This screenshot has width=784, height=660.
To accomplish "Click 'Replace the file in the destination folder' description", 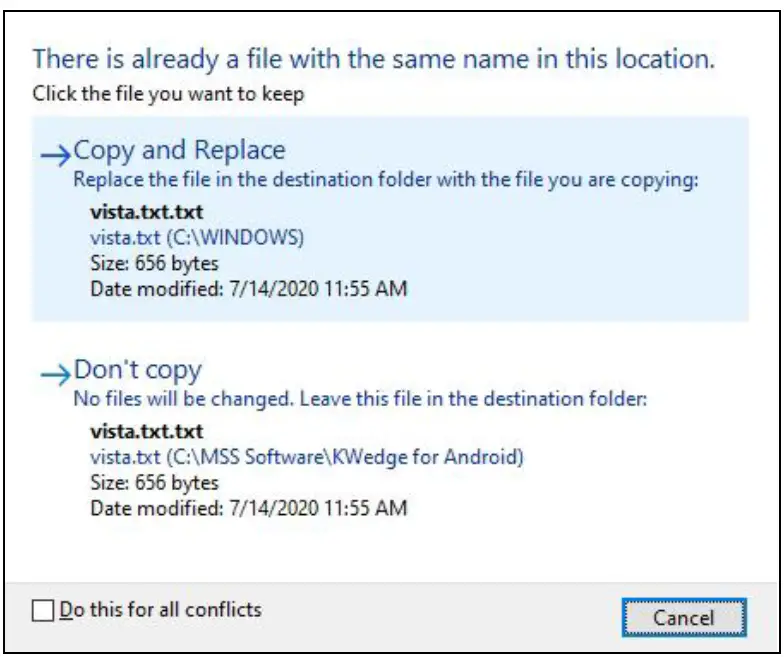I will [385, 181].
